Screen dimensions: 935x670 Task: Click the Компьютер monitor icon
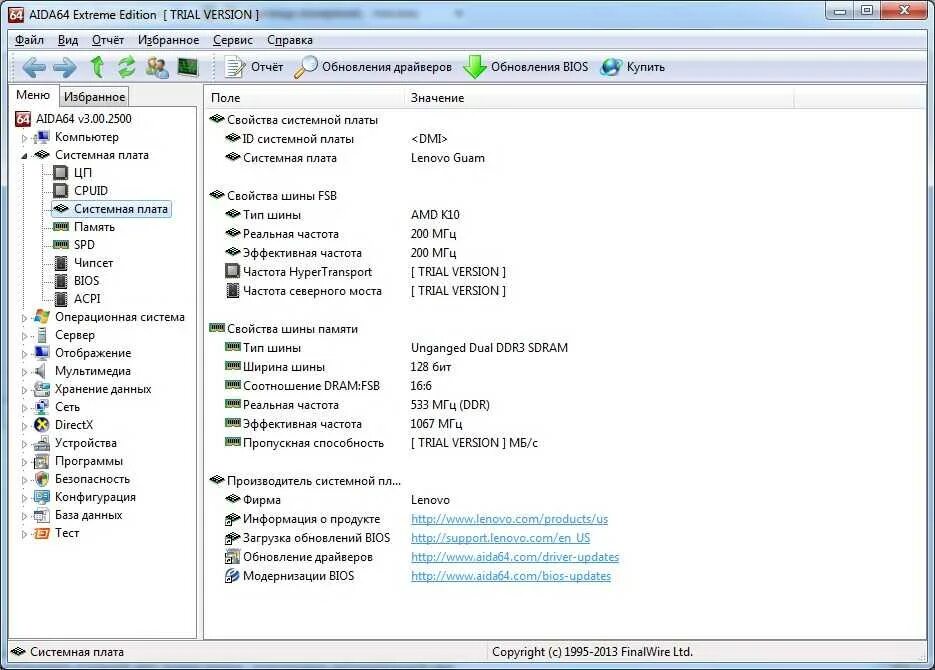click(42, 137)
